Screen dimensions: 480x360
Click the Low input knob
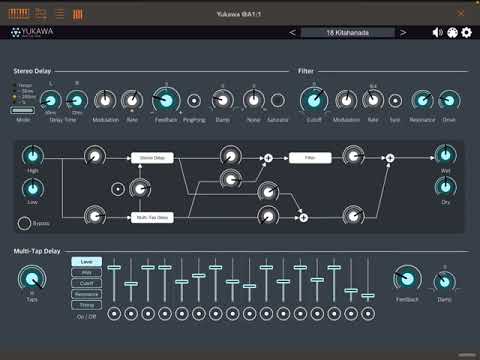coord(33,189)
